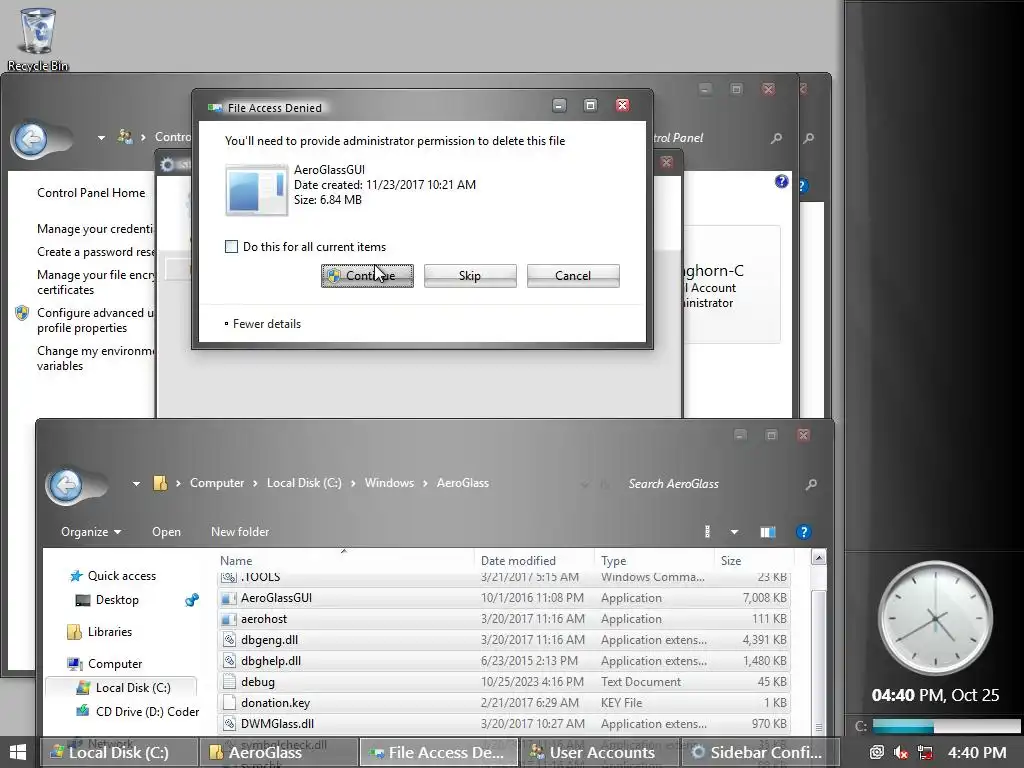Select dbgeng.dll in the file list
This screenshot has height=768, width=1024.
pos(504,640)
